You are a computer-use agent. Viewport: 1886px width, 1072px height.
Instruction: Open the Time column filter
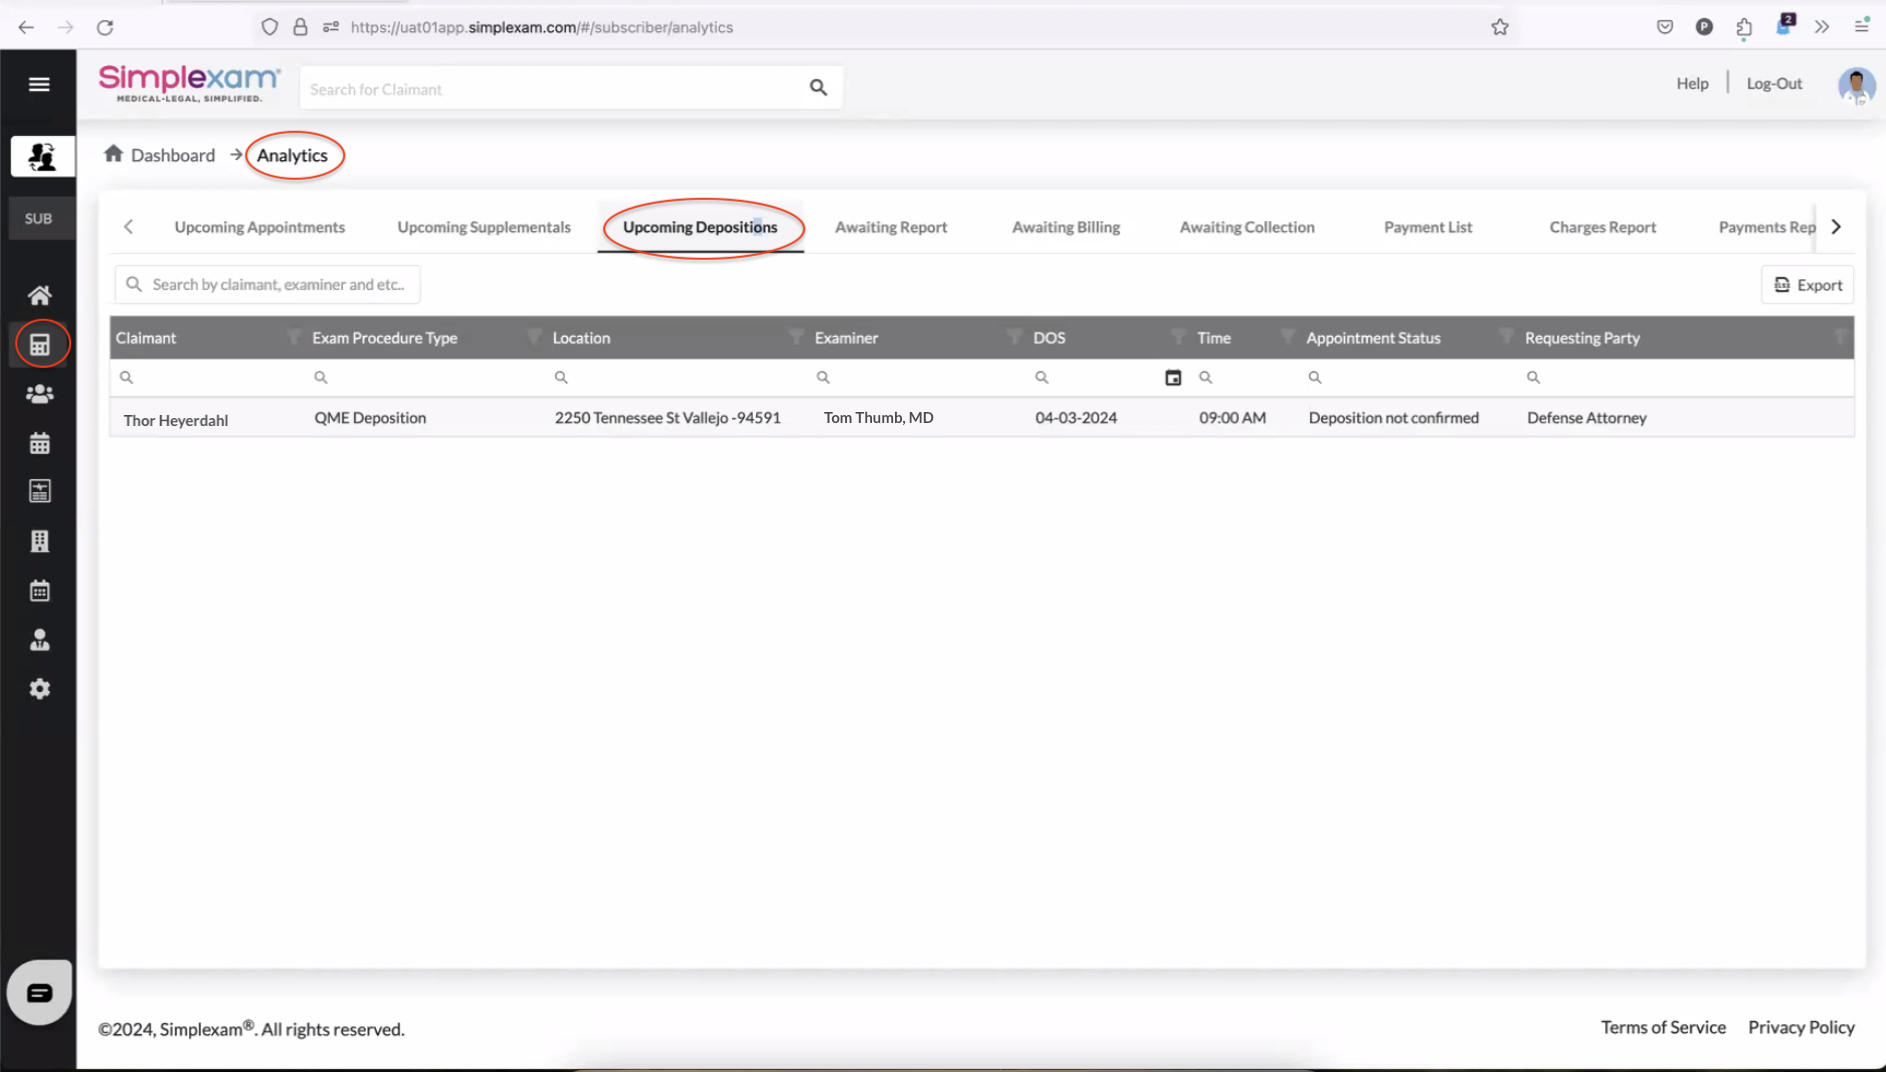coord(1287,337)
